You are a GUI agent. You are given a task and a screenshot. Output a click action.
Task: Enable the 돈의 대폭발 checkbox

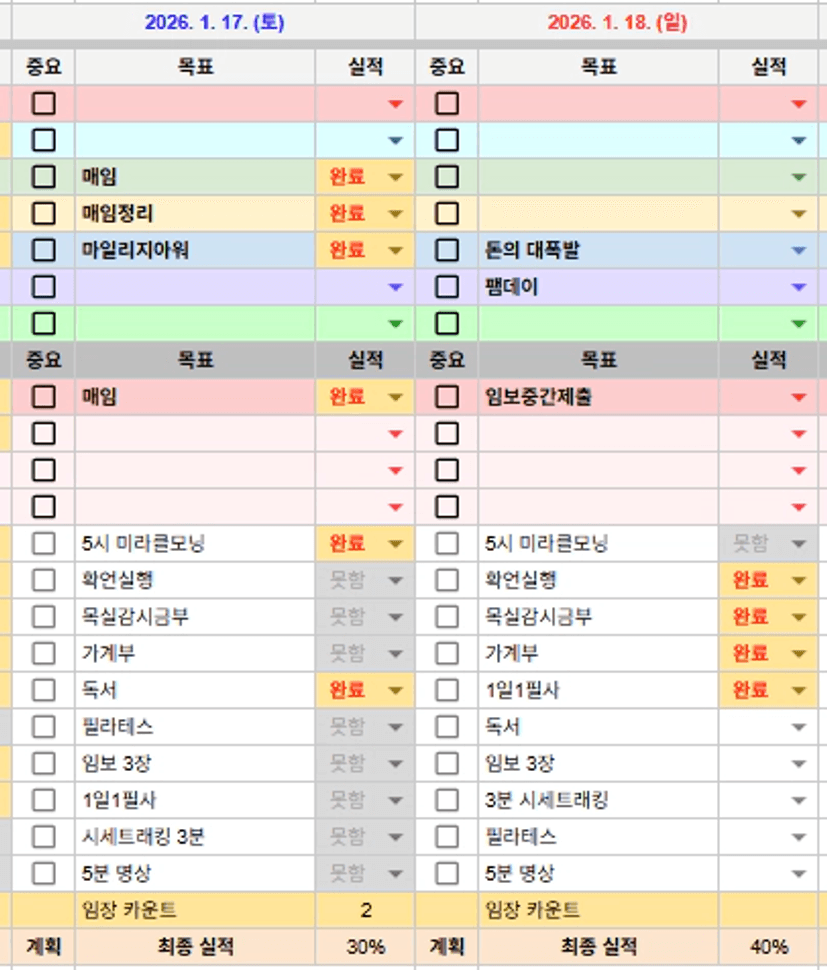[x=447, y=250]
